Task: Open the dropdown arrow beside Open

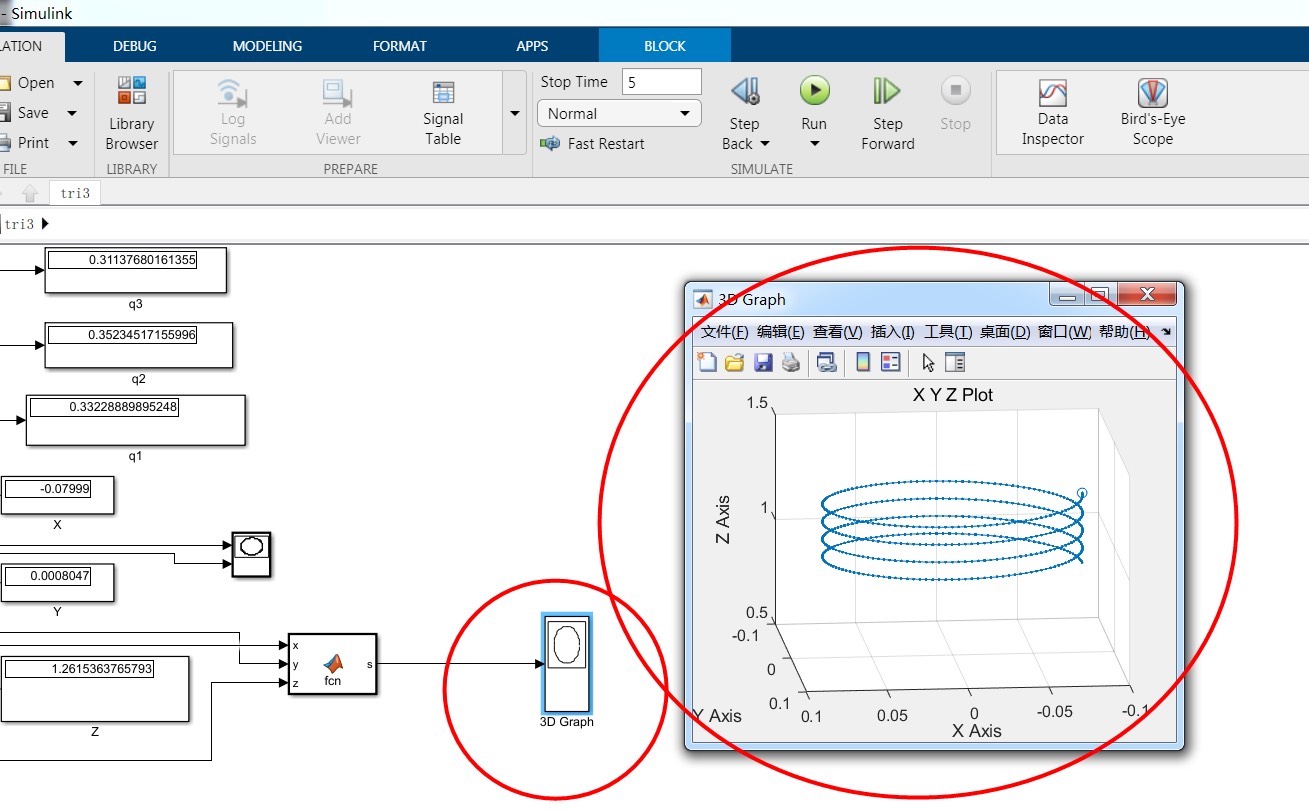Action: 77,84
